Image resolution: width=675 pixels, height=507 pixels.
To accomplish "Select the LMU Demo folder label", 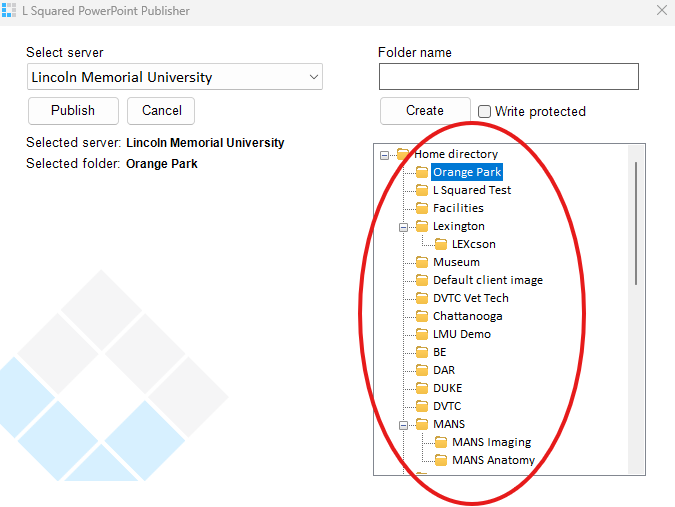I will coord(462,334).
